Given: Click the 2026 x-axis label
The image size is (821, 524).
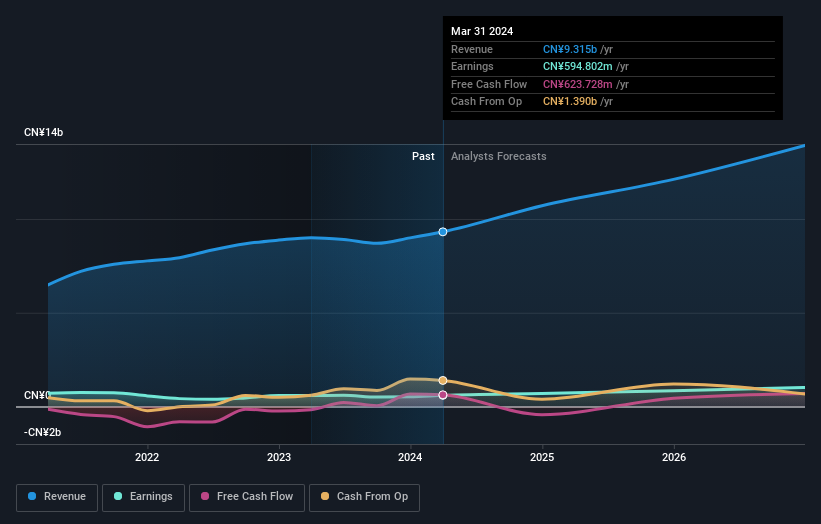Looking at the screenshot, I should click(x=674, y=458).
